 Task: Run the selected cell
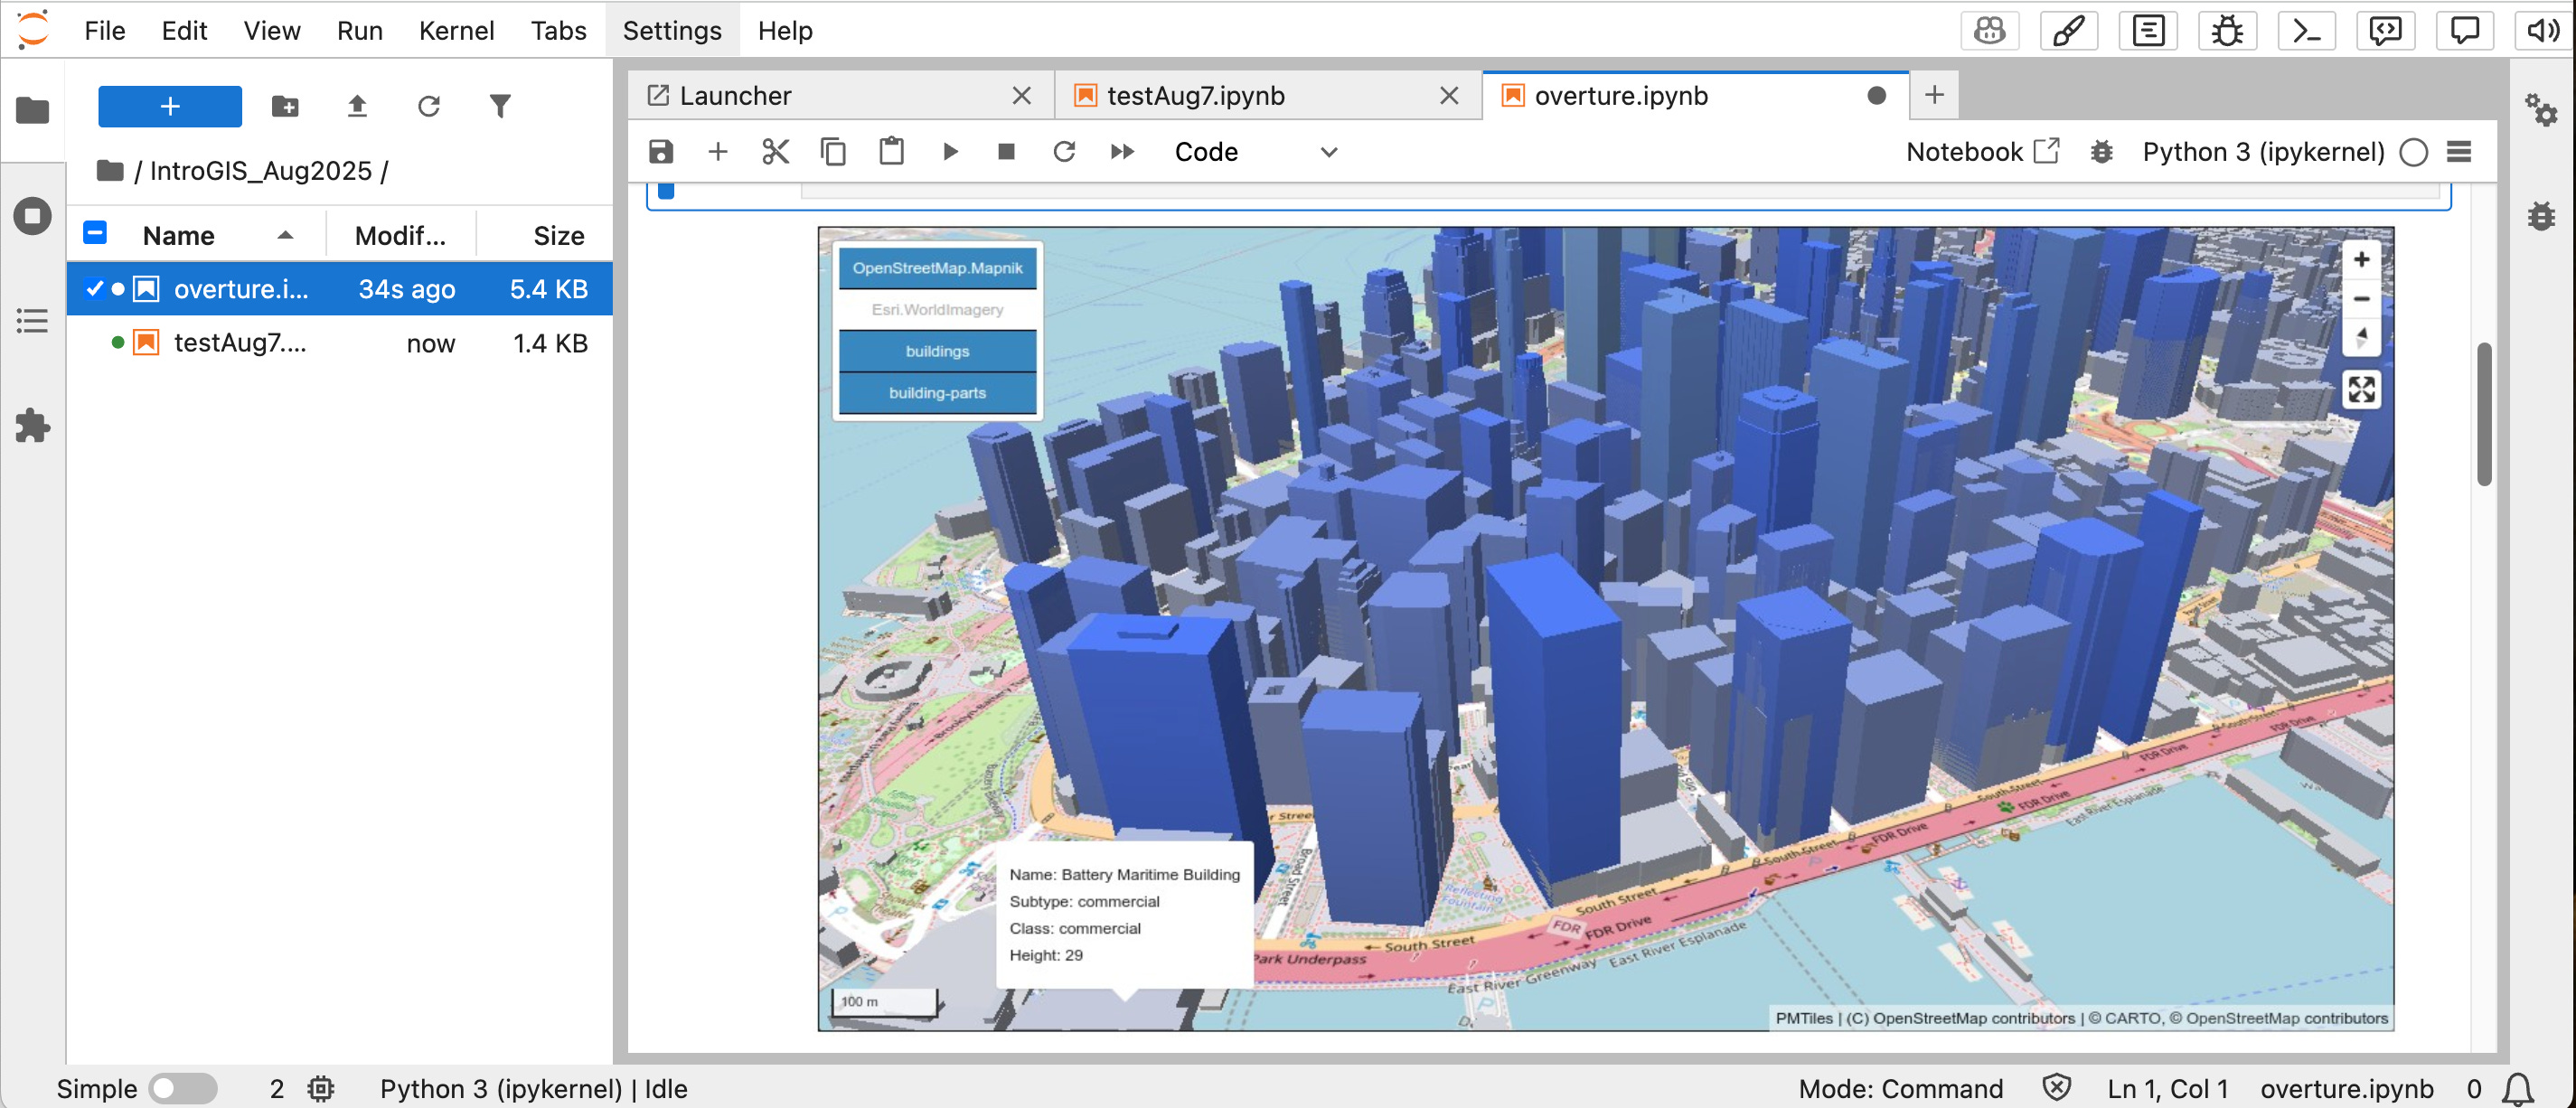point(949,152)
